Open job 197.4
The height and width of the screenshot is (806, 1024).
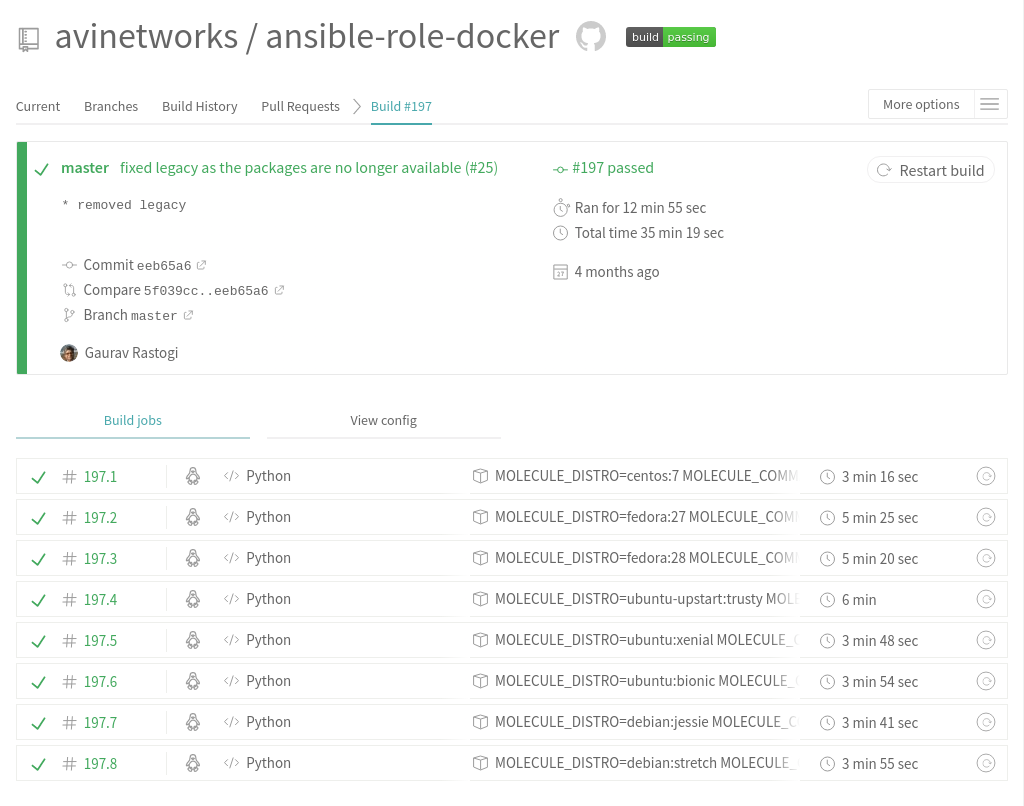(x=100, y=600)
